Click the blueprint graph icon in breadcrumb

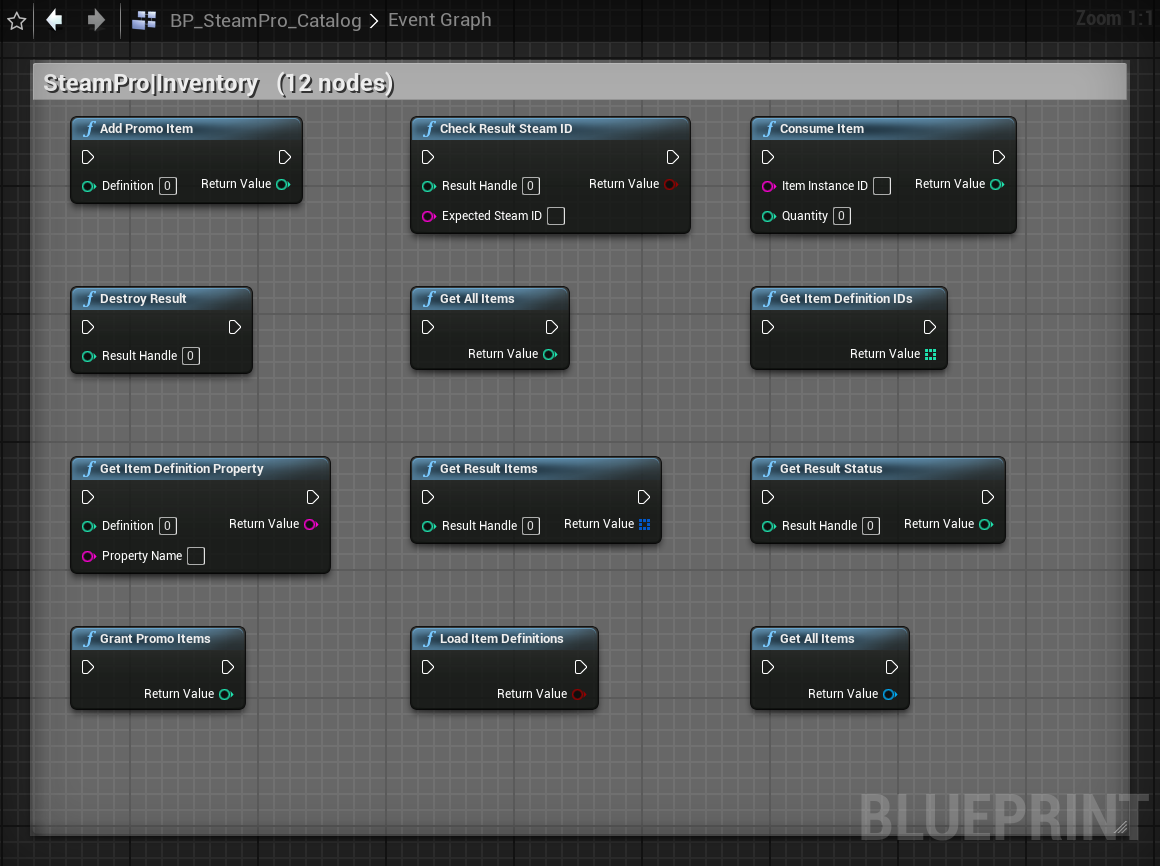[144, 20]
